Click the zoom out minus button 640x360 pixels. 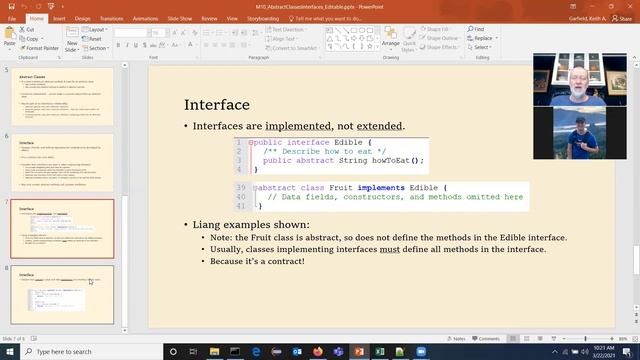[x=564, y=339]
